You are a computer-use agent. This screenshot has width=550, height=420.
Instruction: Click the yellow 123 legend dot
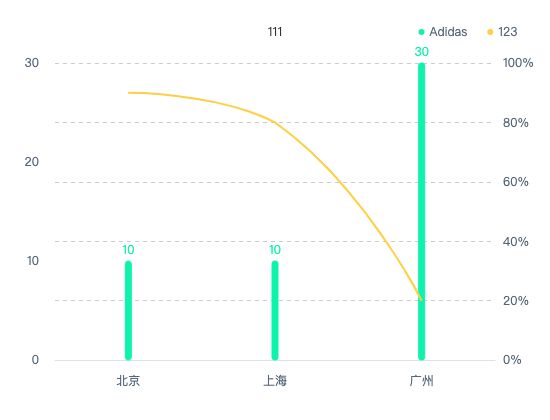click(490, 32)
